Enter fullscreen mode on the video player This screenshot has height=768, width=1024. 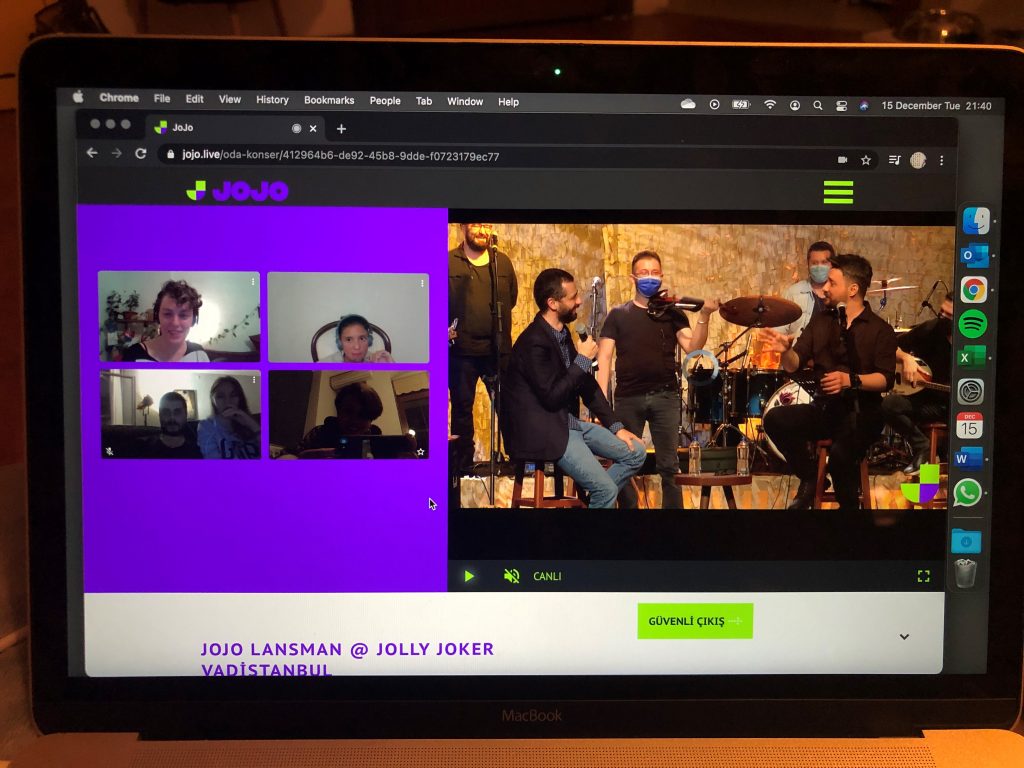coord(923,576)
